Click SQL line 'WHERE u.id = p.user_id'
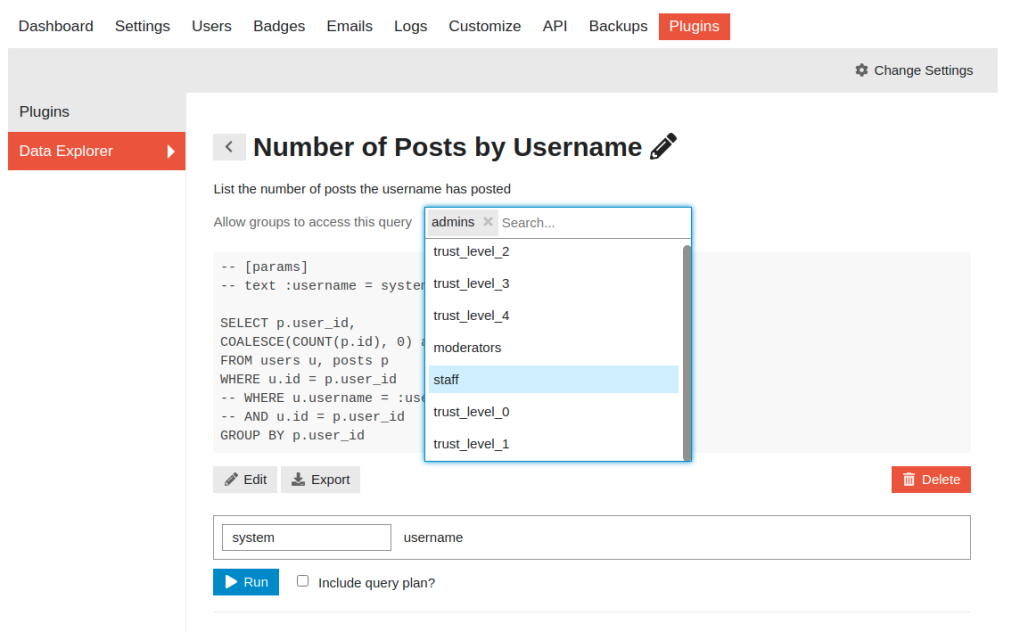 [308, 379]
